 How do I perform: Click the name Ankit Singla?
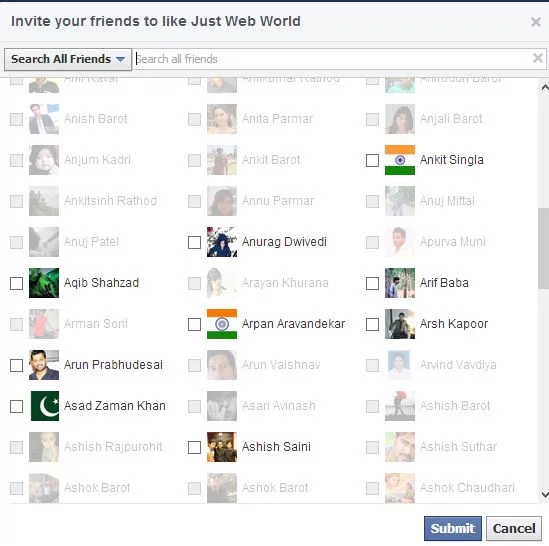point(452,160)
